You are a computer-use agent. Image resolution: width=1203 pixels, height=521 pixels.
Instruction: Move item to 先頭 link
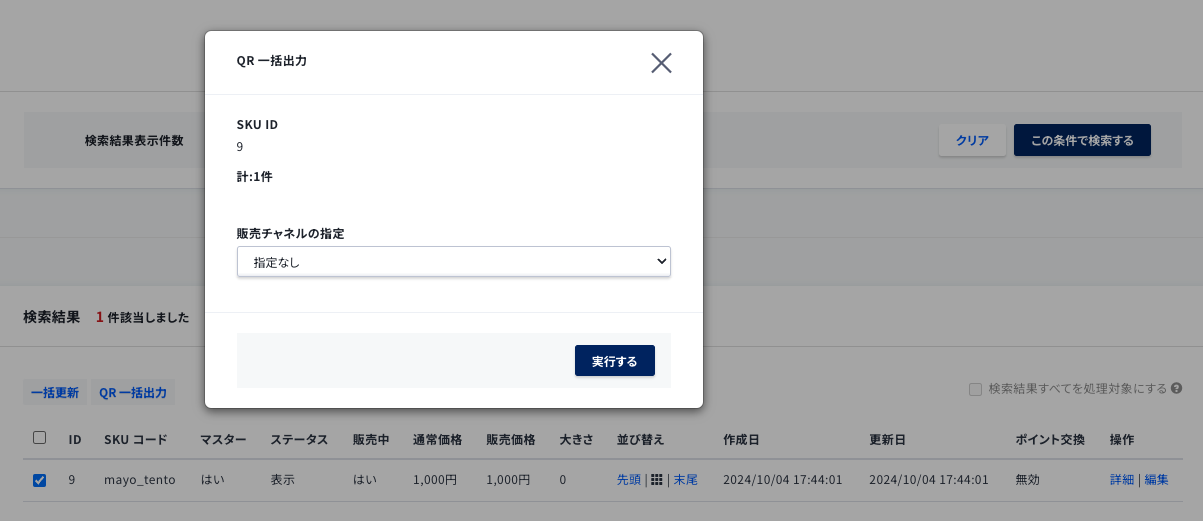point(629,480)
